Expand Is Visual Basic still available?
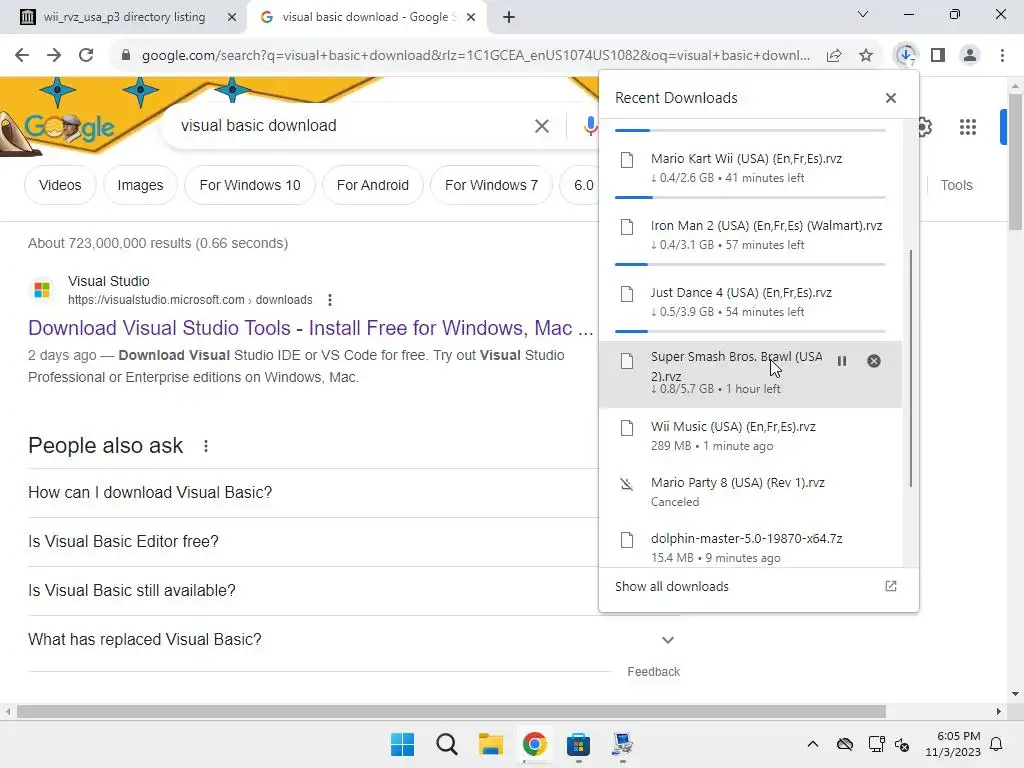 [x=312, y=590]
